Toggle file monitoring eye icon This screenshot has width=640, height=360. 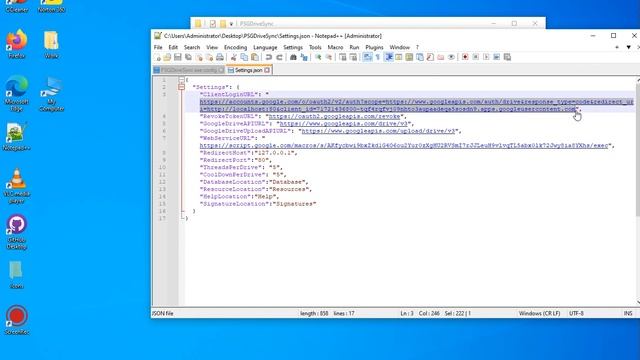(451, 57)
